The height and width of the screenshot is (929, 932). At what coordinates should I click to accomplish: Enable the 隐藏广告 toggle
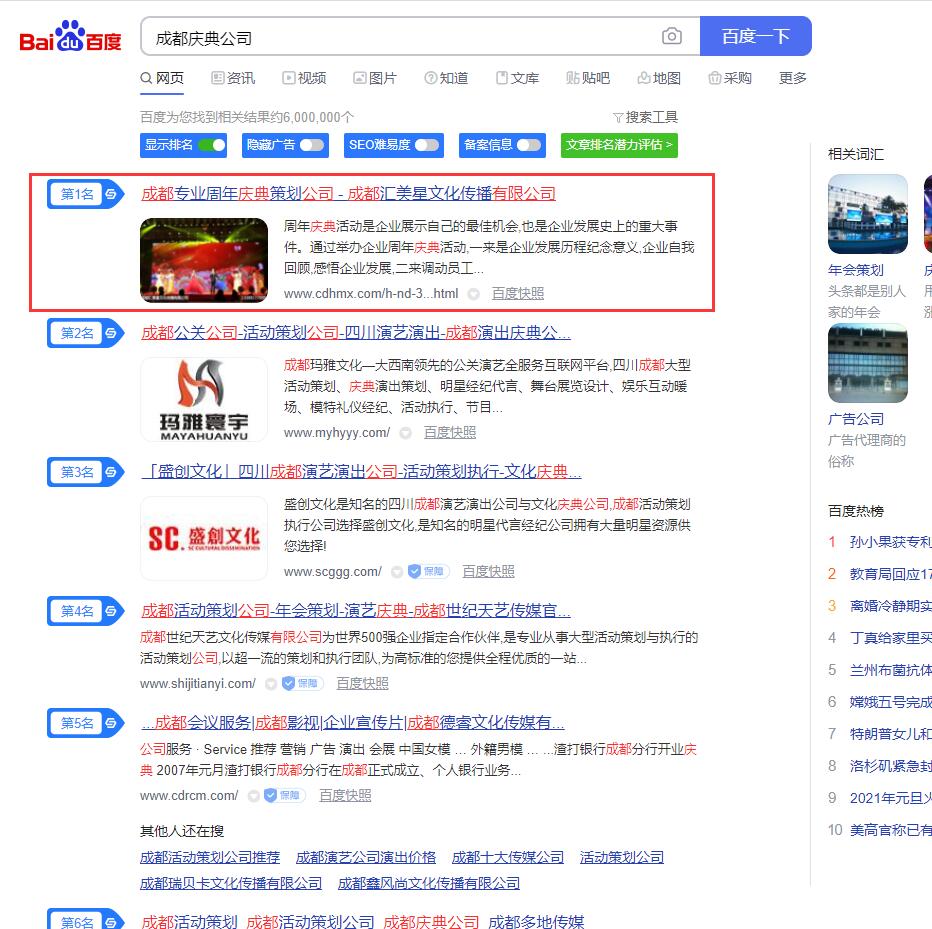pyautogui.click(x=312, y=145)
